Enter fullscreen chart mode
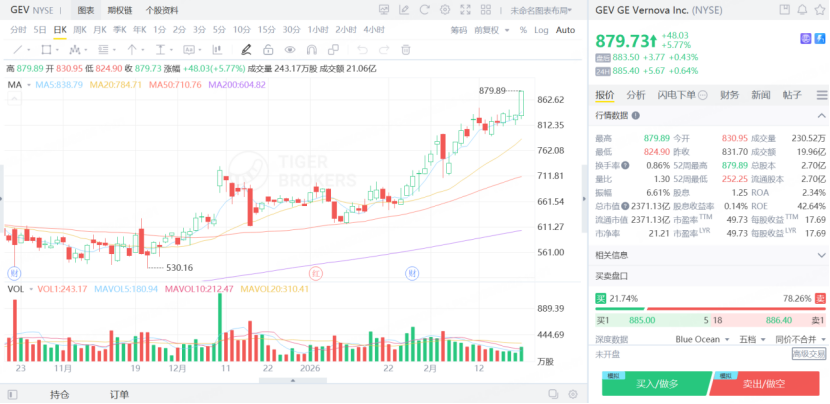Image resolution: width=830 pixels, height=404 pixels. (x=465, y=10)
